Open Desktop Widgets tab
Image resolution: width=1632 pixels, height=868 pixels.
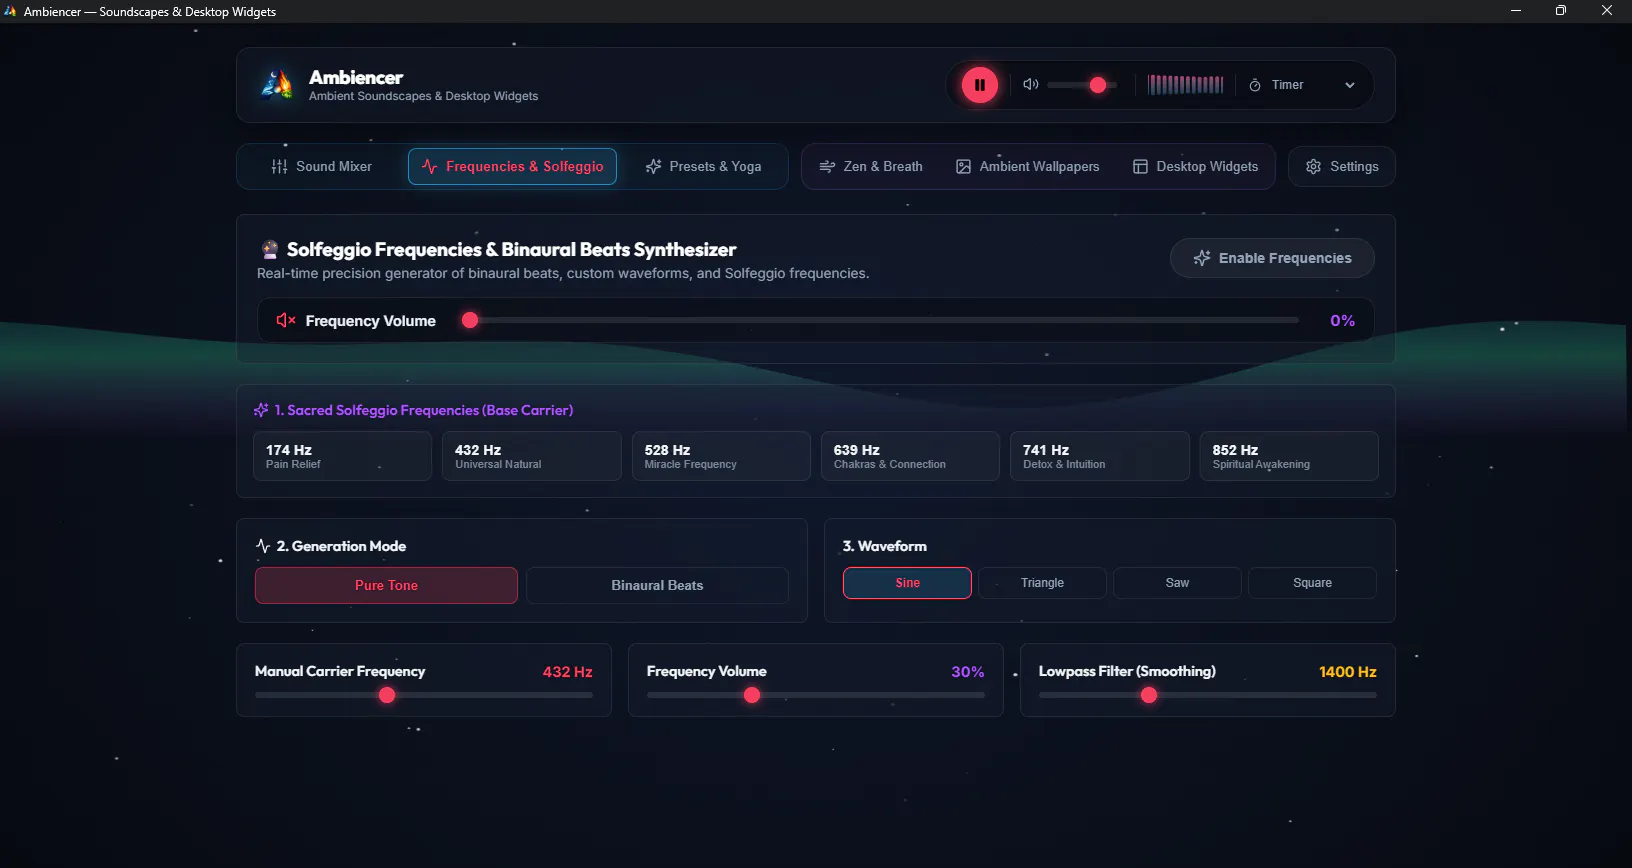(x=1196, y=167)
